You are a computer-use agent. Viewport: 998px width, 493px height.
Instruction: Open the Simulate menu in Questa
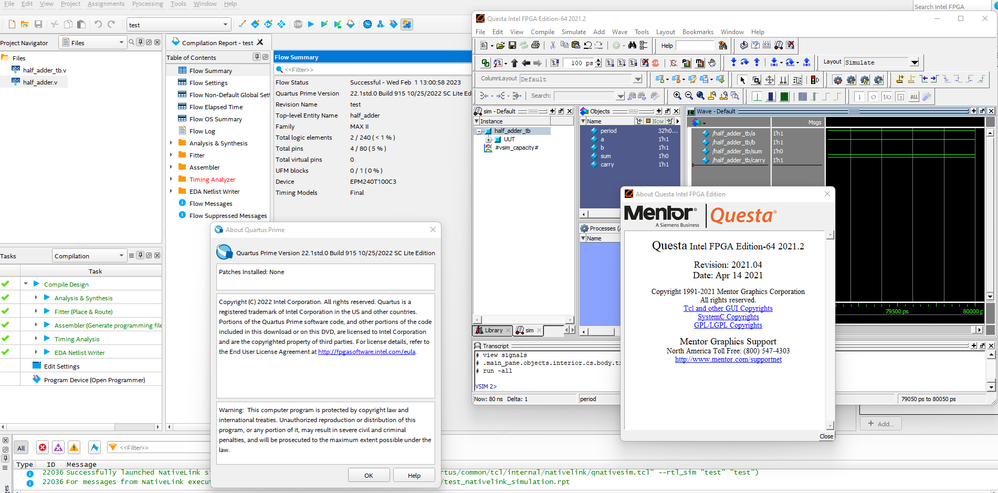573,32
